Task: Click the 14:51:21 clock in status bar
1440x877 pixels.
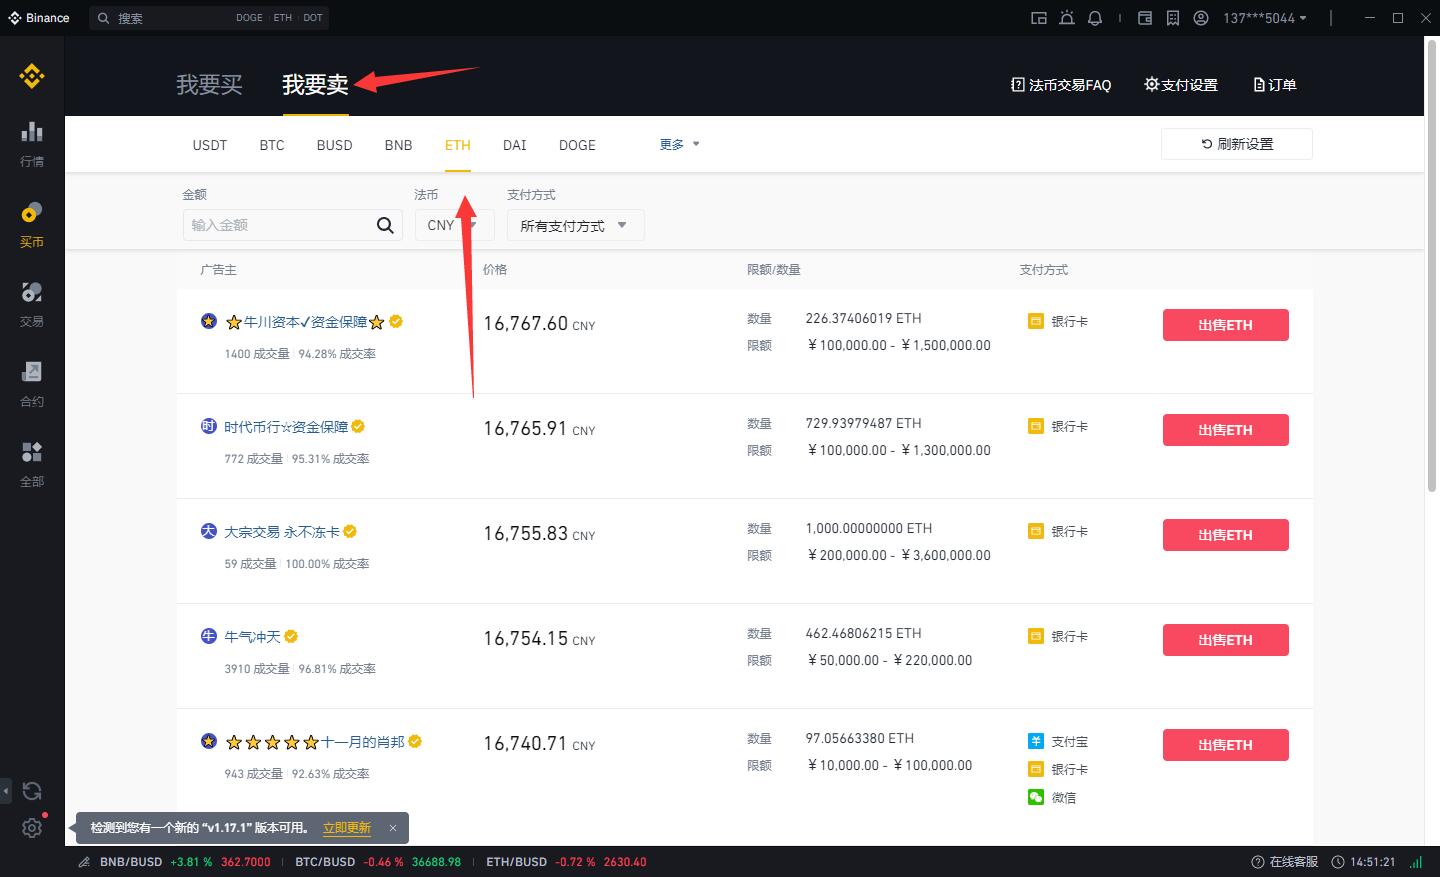Action: 1363,862
